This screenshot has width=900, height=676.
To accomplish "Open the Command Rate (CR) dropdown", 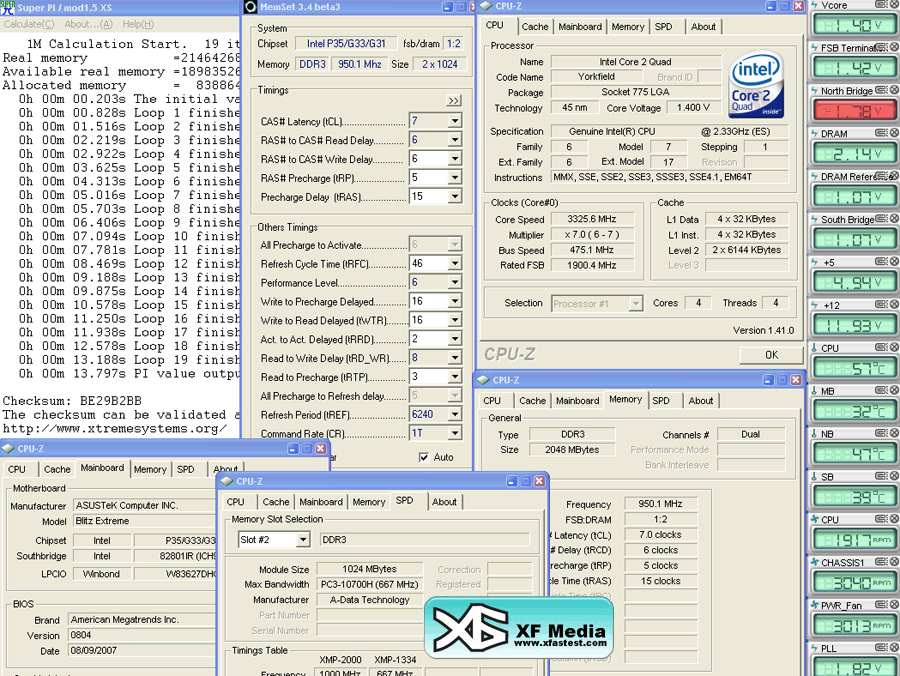I will pyautogui.click(x=455, y=433).
